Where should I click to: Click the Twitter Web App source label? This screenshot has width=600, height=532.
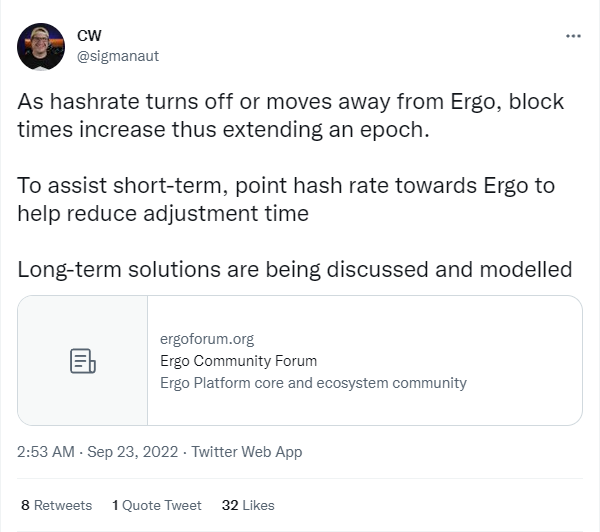coord(247,452)
